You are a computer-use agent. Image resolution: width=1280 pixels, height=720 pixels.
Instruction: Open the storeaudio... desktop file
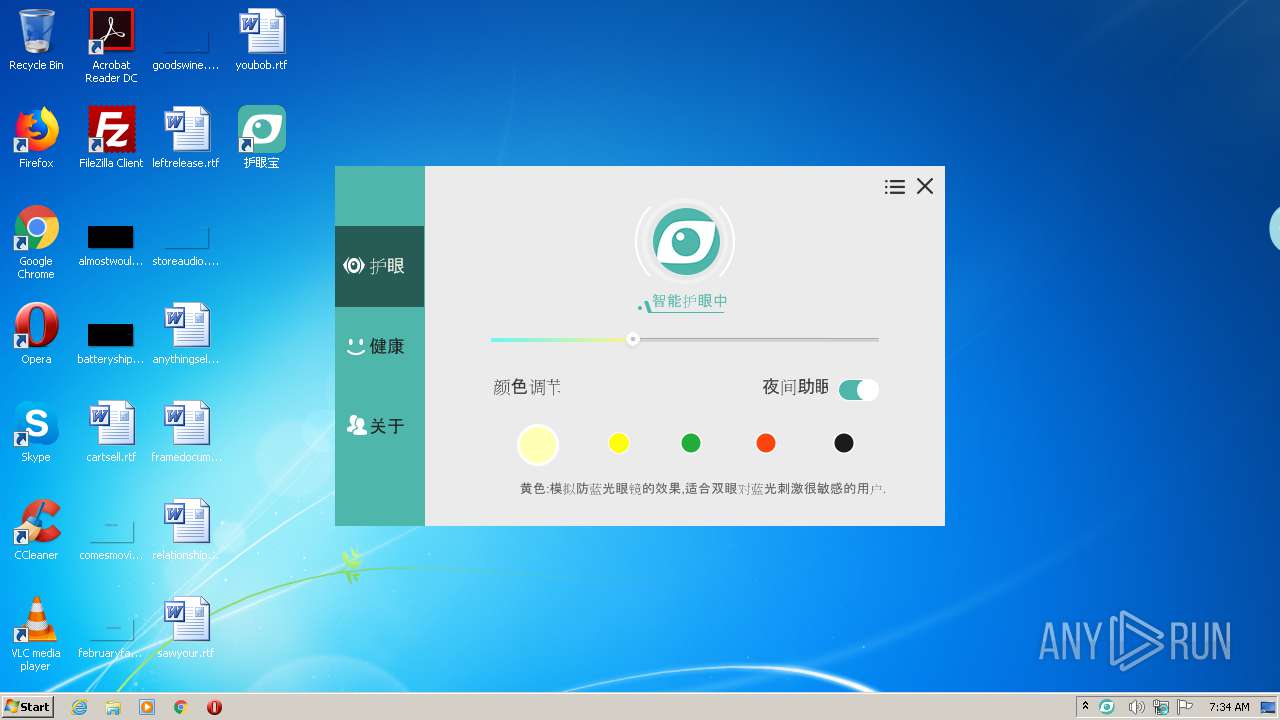point(186,246)
